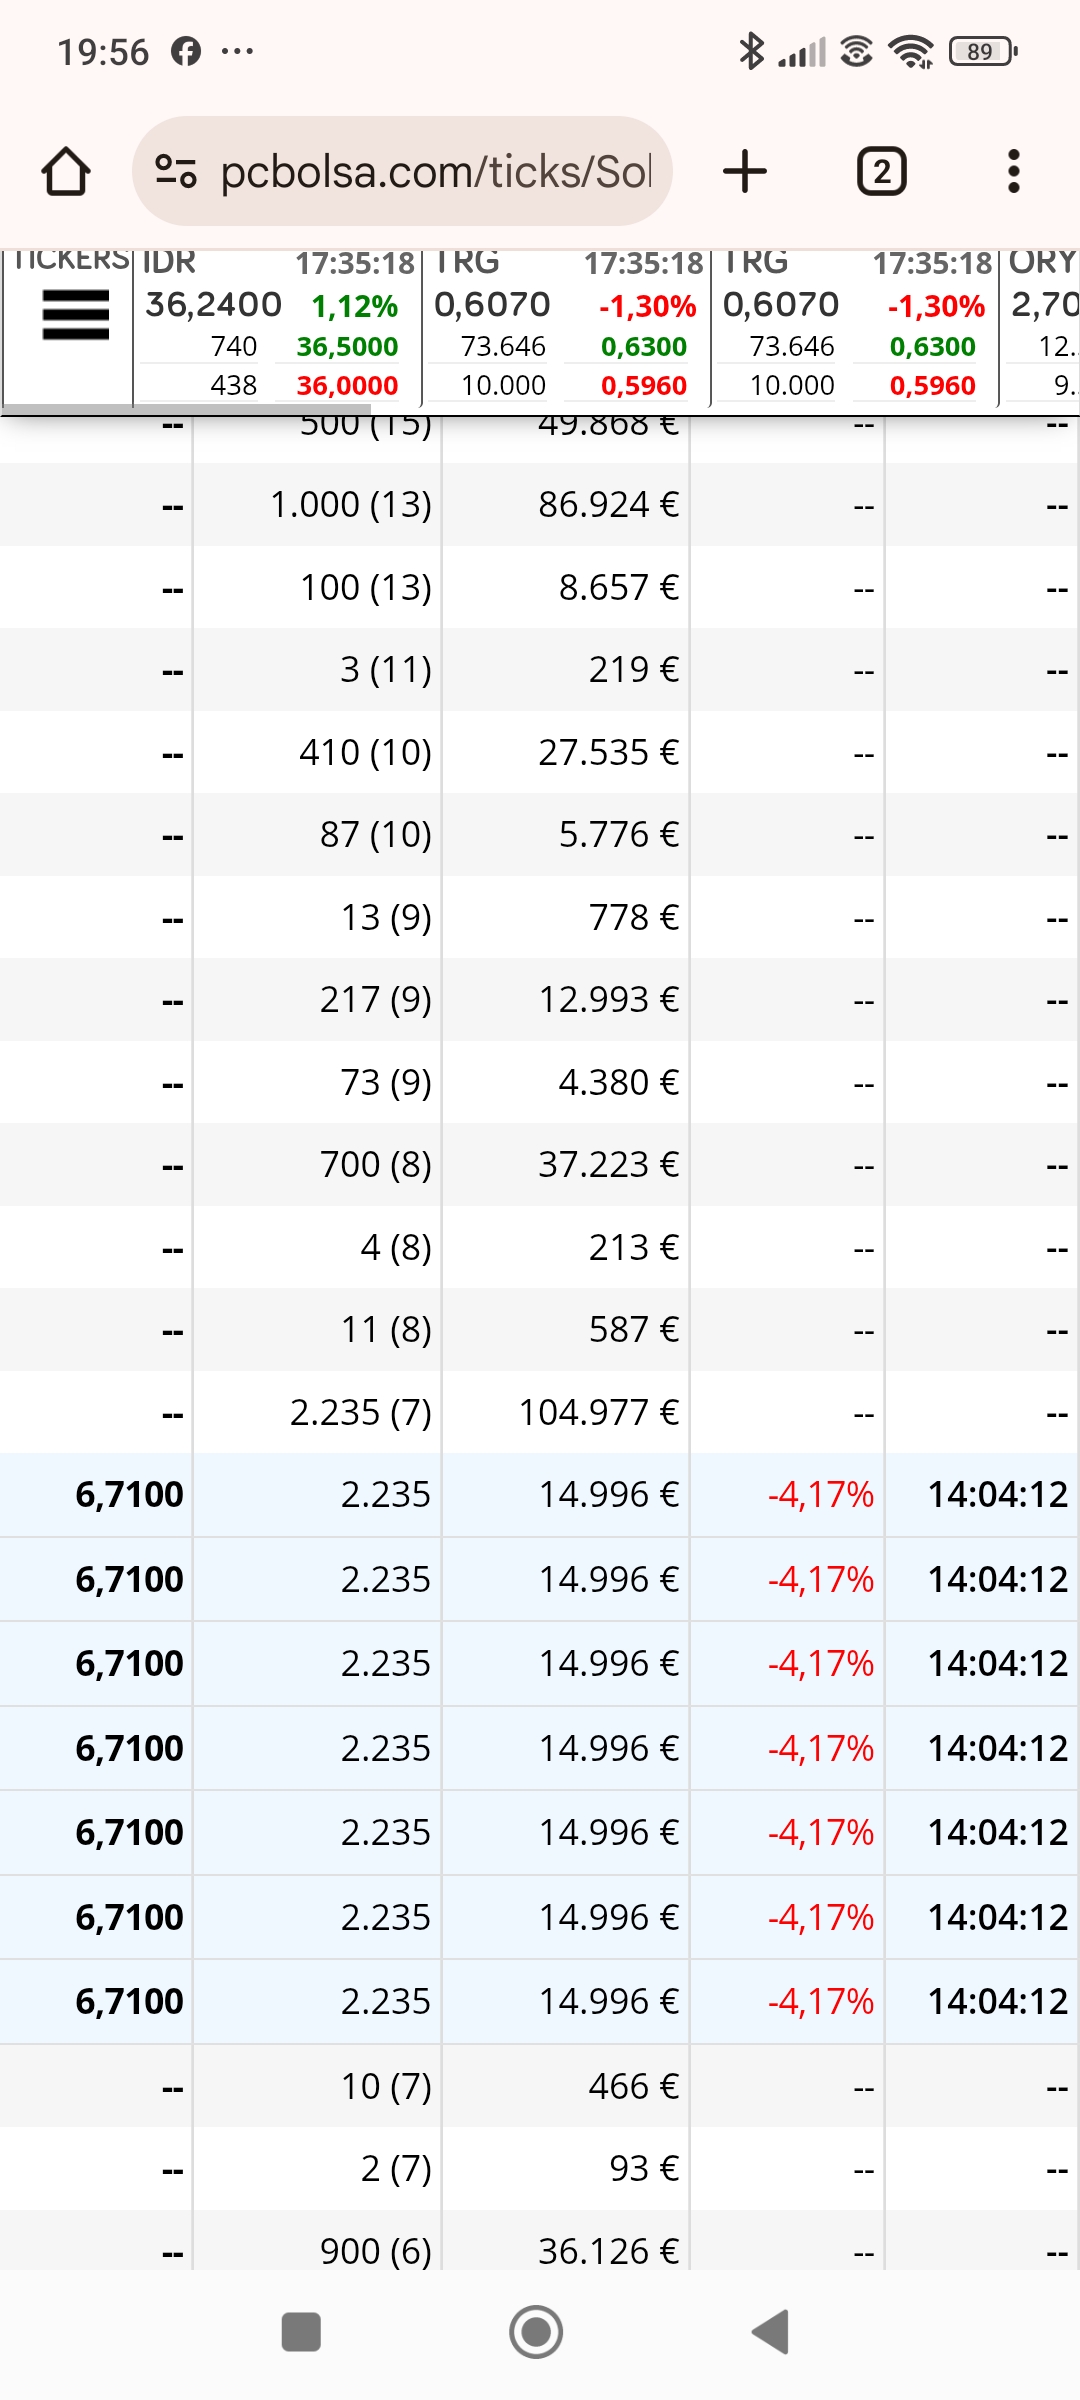The height and width of the screenshot is (2400, 1080).
Task: Click the 410 (10) volume row
Action: click(540, 752)
